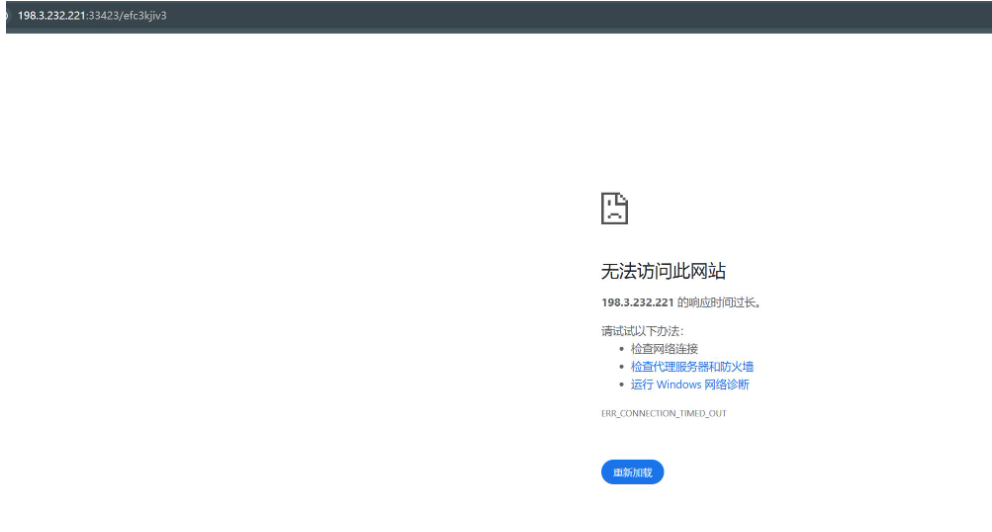
Task: Click the sad page error icon
Action: point(614,208)
